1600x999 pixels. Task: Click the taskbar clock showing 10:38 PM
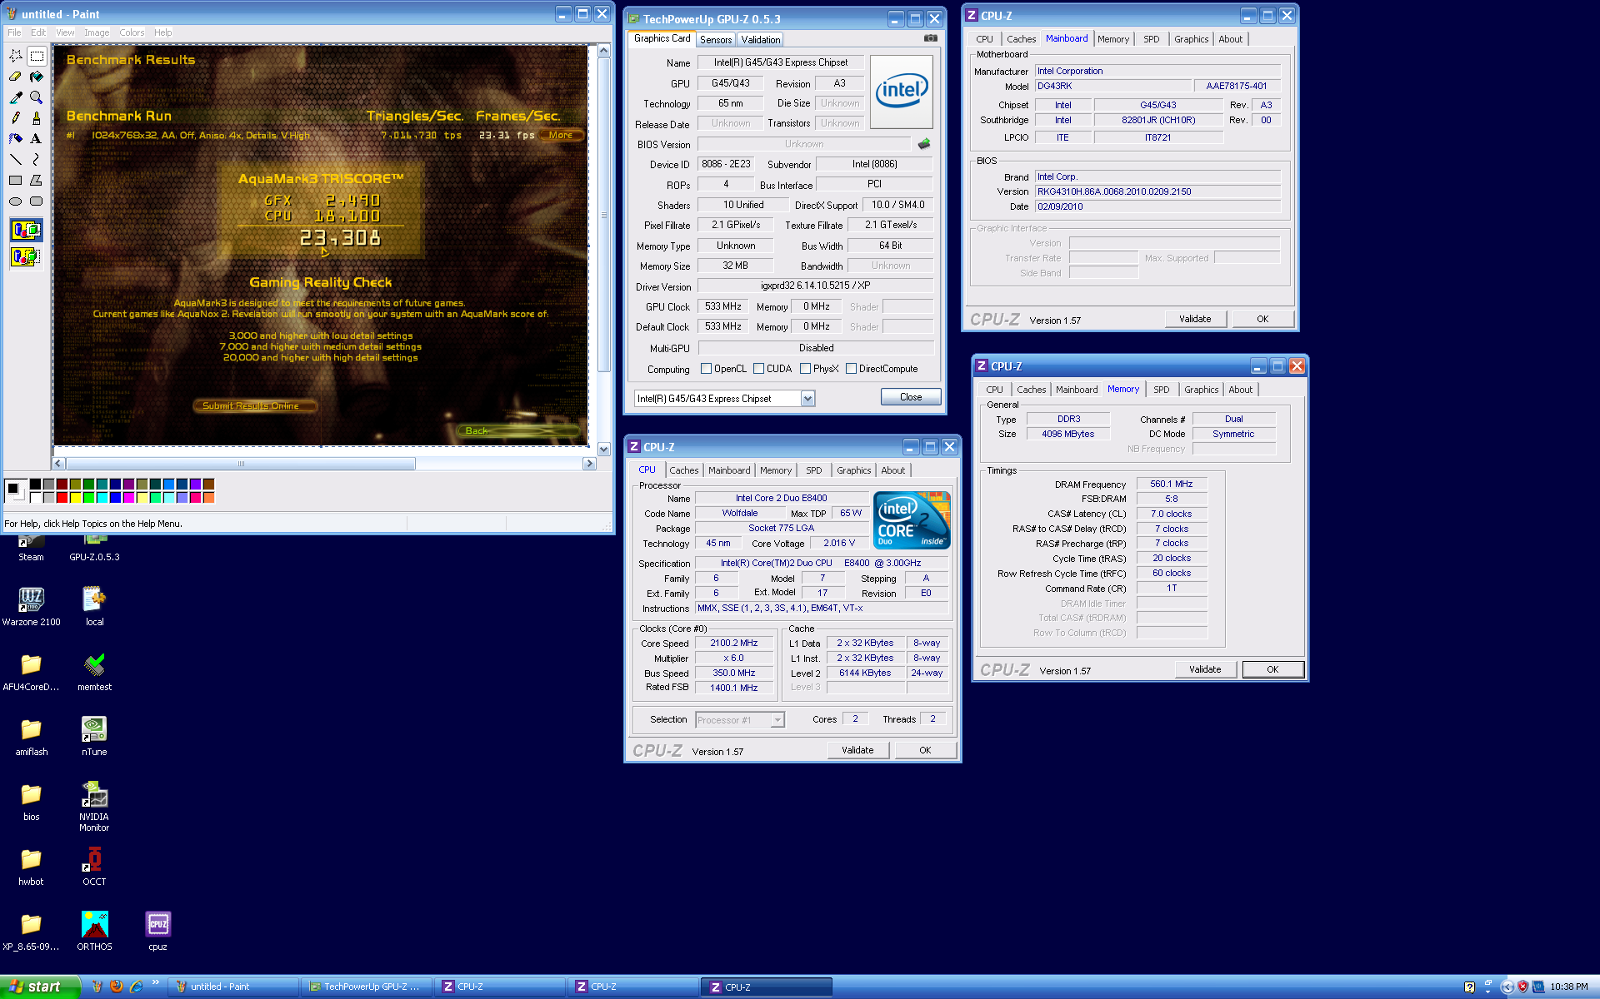click(x=1569, y=987)
